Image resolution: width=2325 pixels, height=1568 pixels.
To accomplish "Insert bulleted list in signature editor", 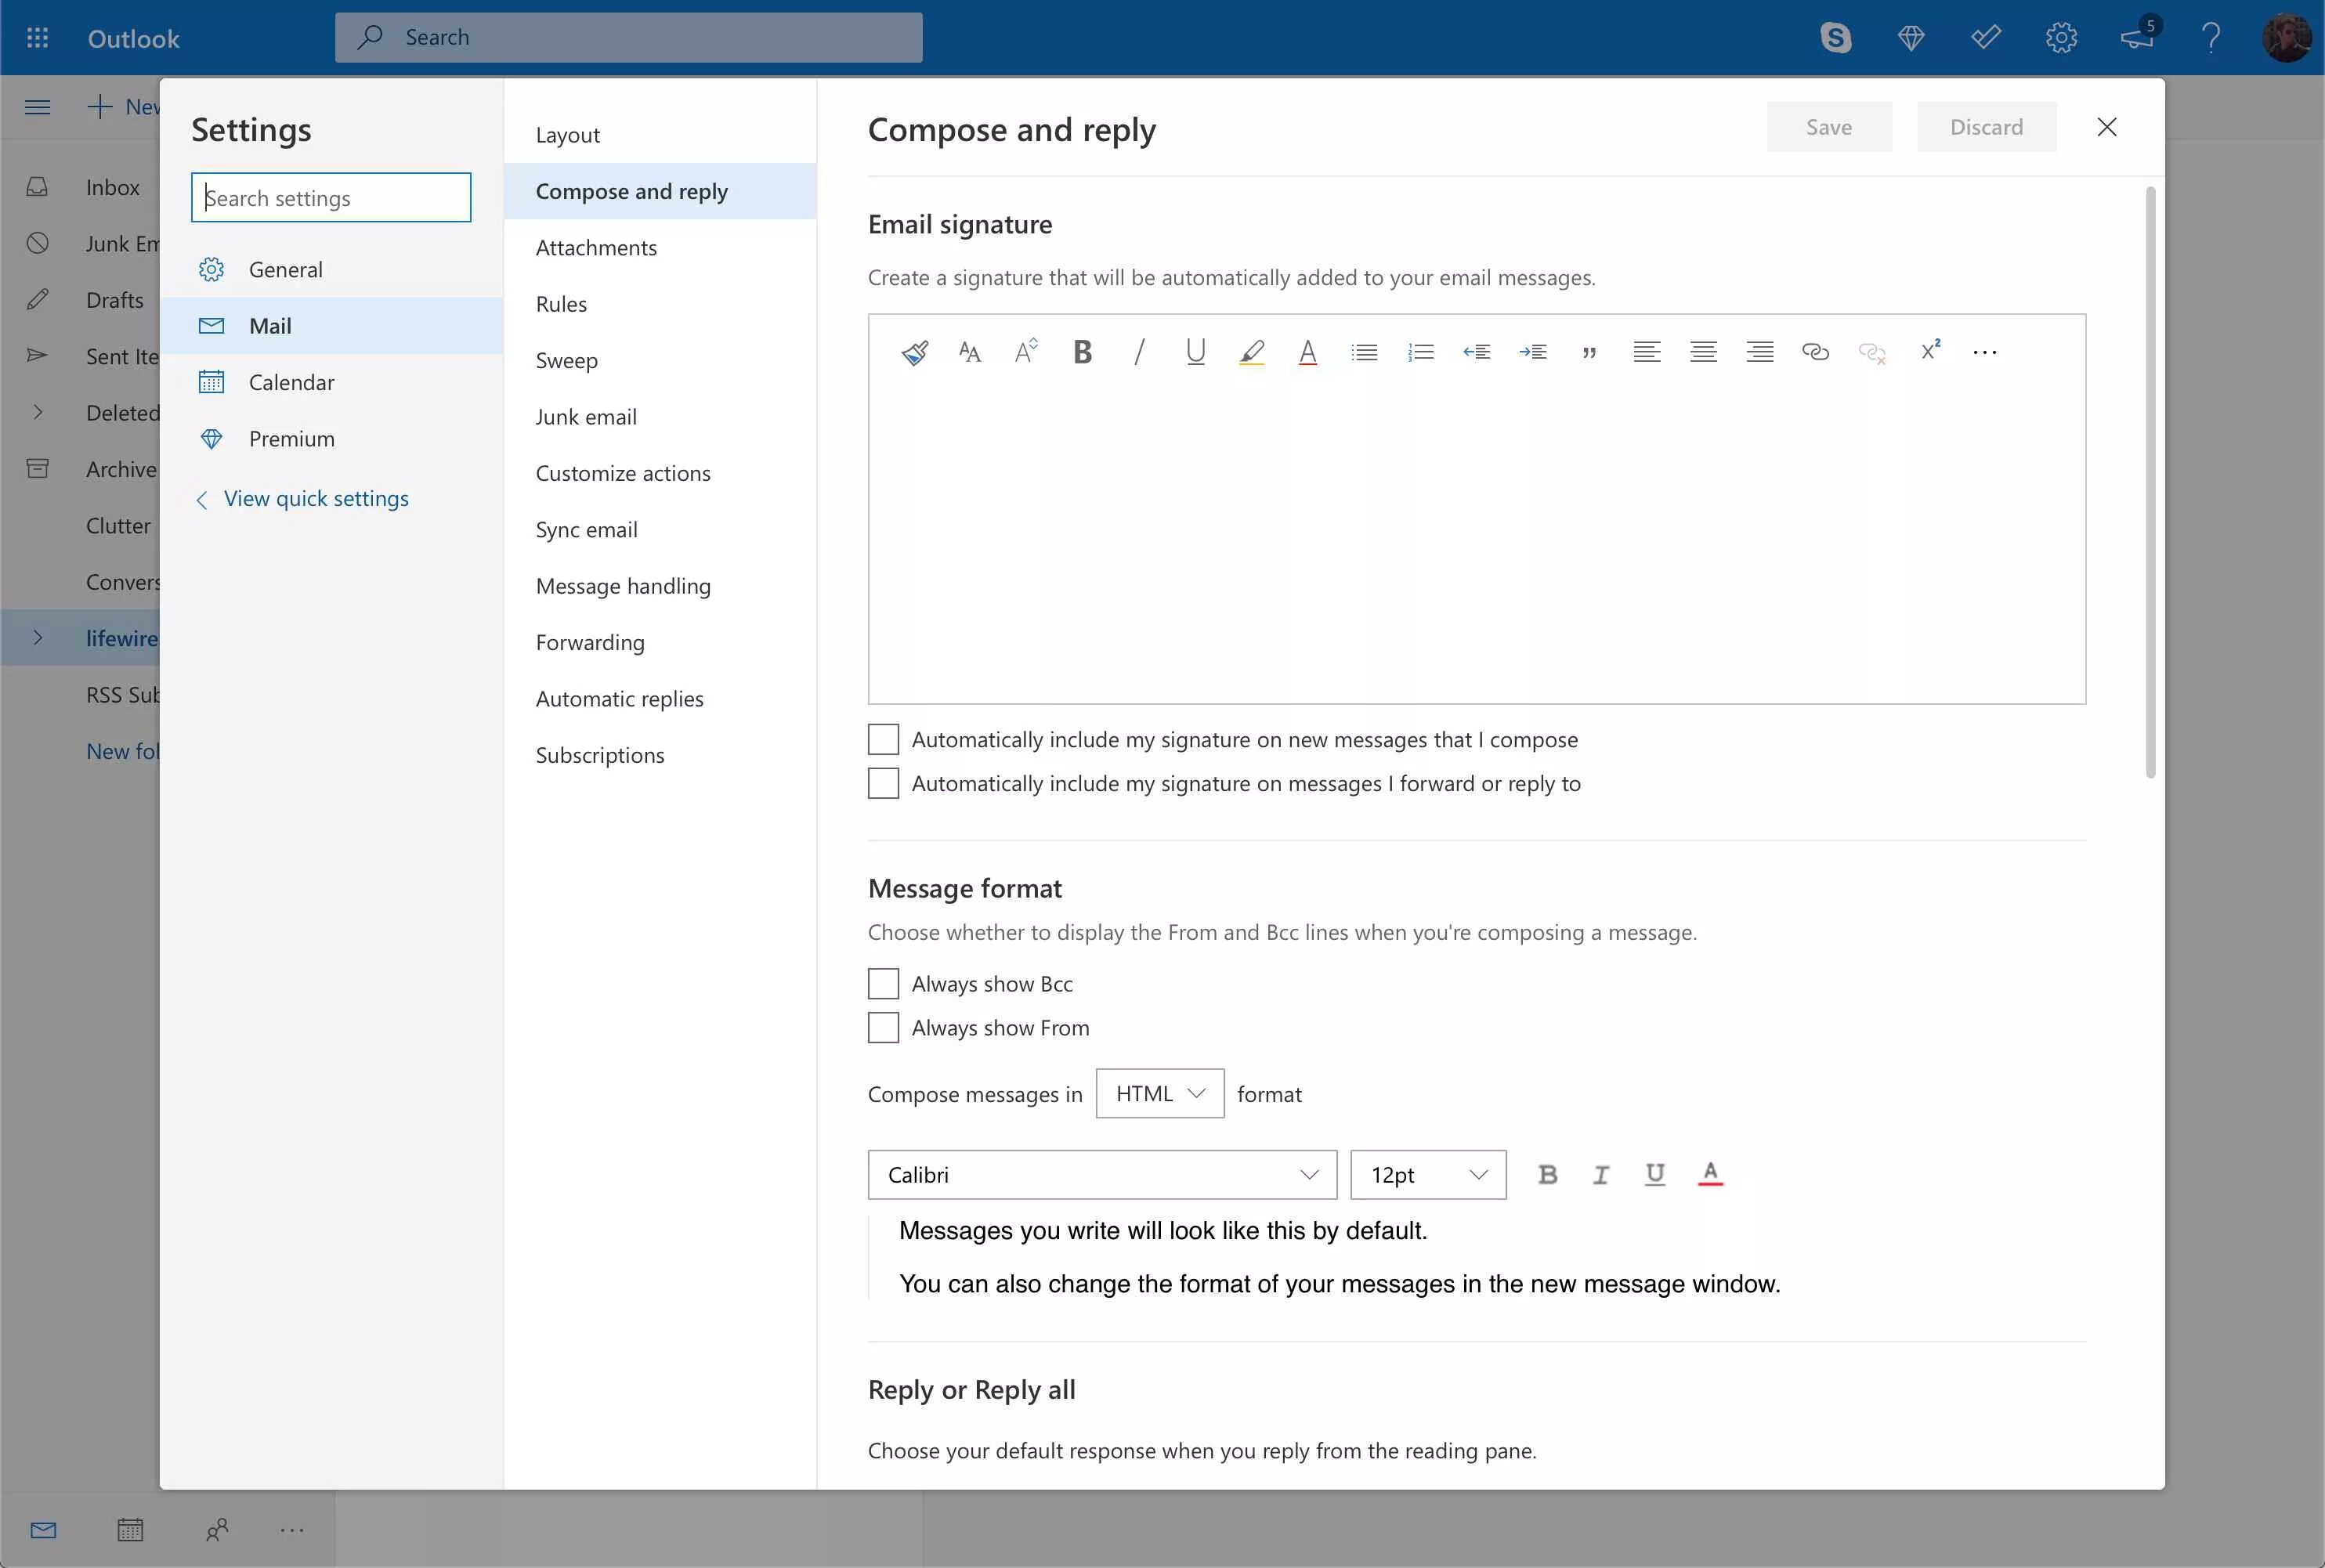I will coord(1364,352).
